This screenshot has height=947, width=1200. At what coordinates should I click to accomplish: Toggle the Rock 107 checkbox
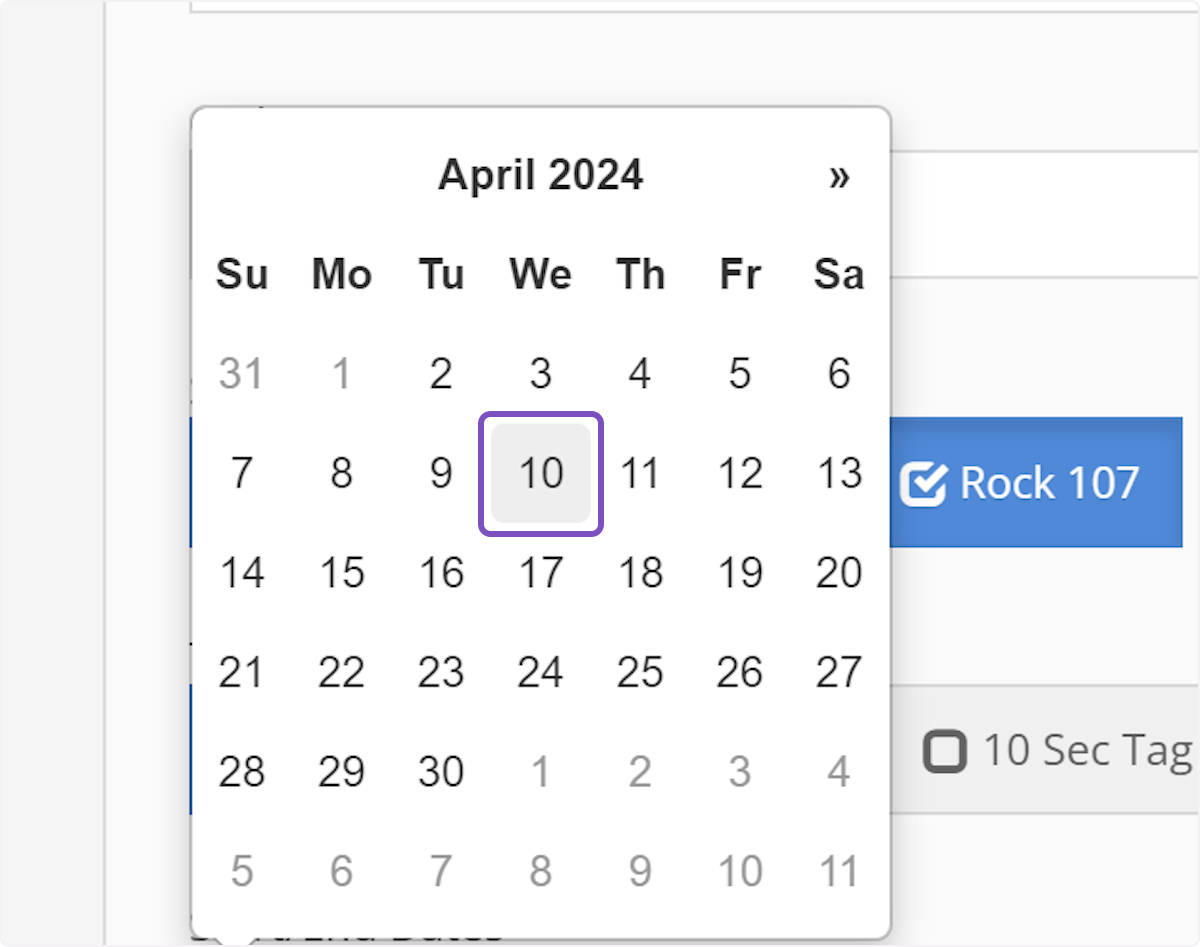click(x=923, y=484)
